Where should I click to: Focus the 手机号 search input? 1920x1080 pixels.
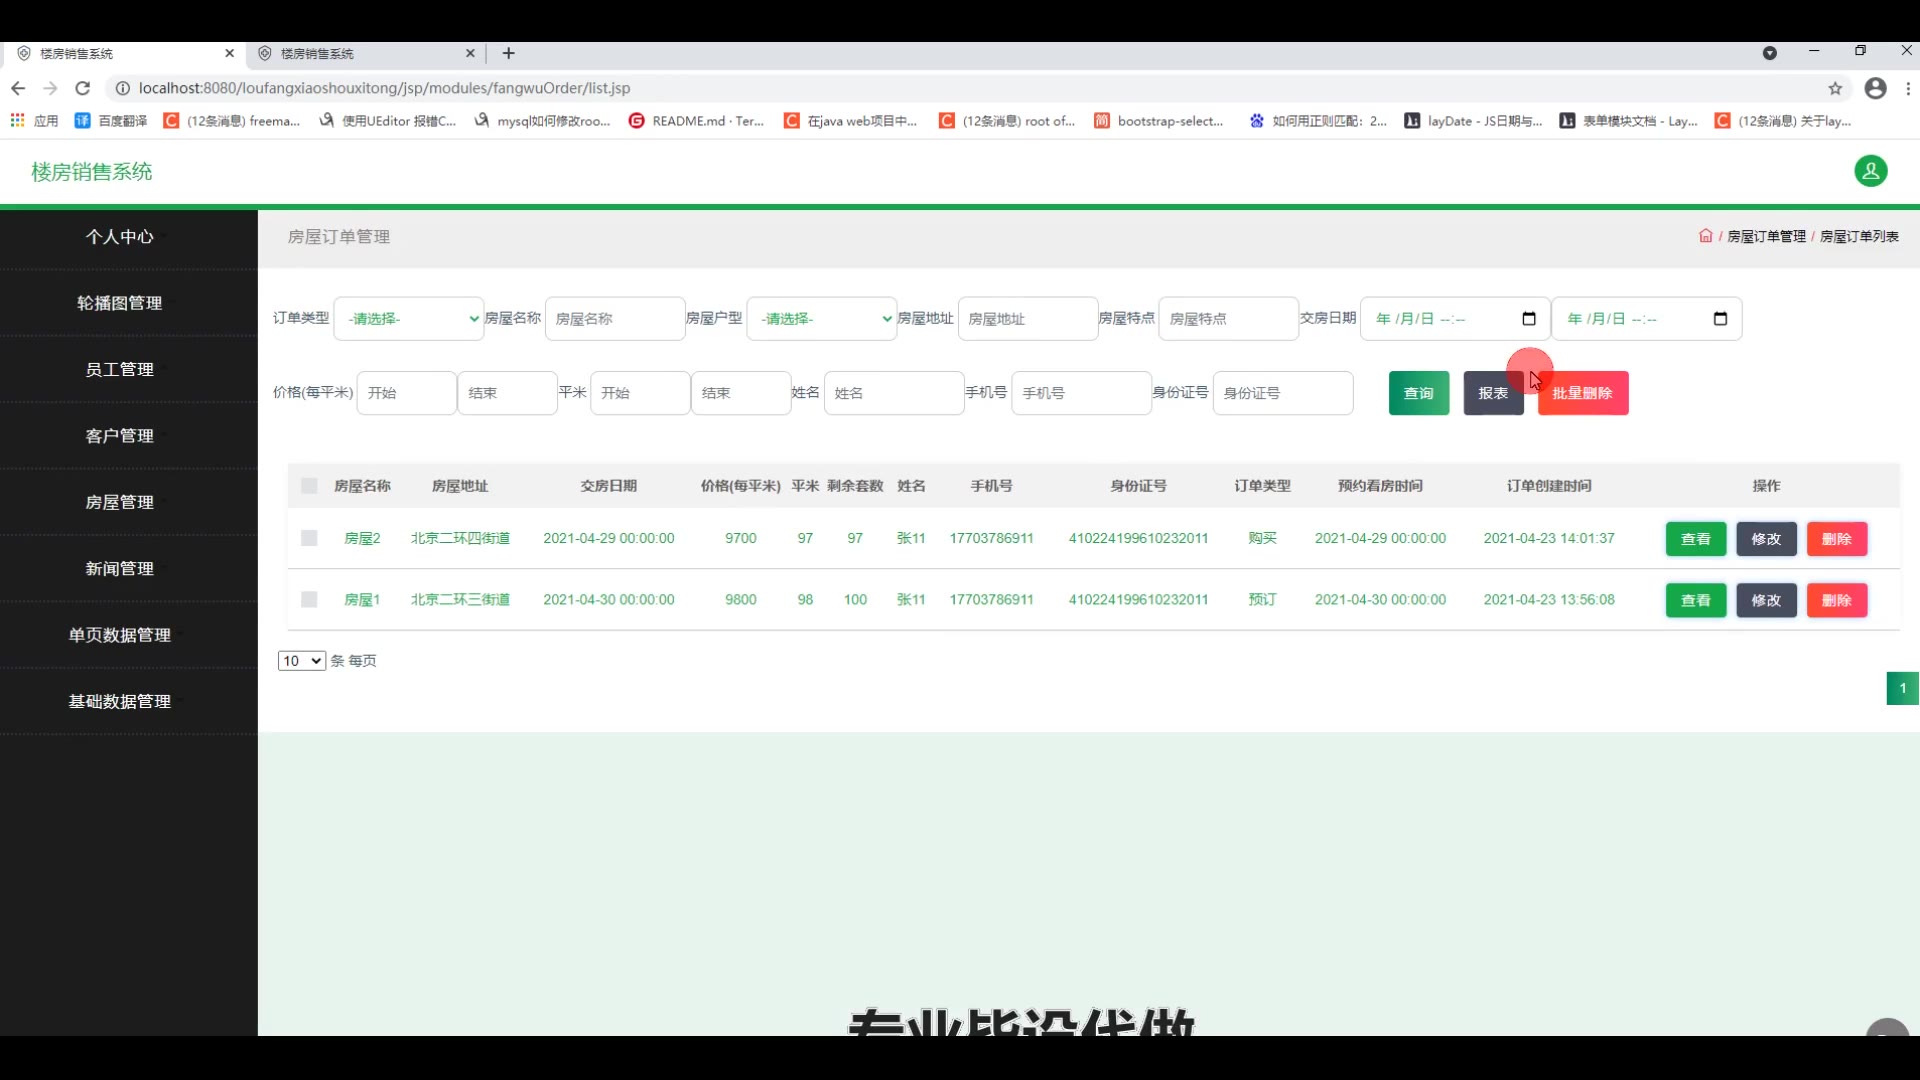pyautogui.click(x=1081, y=393)
